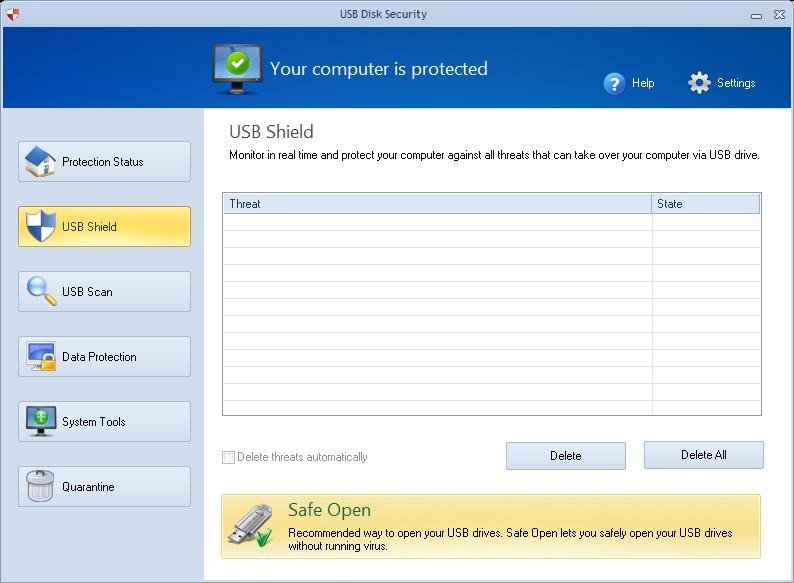Go to the Data Protection section
Screen dimensions: 794x583
[104, 357]
